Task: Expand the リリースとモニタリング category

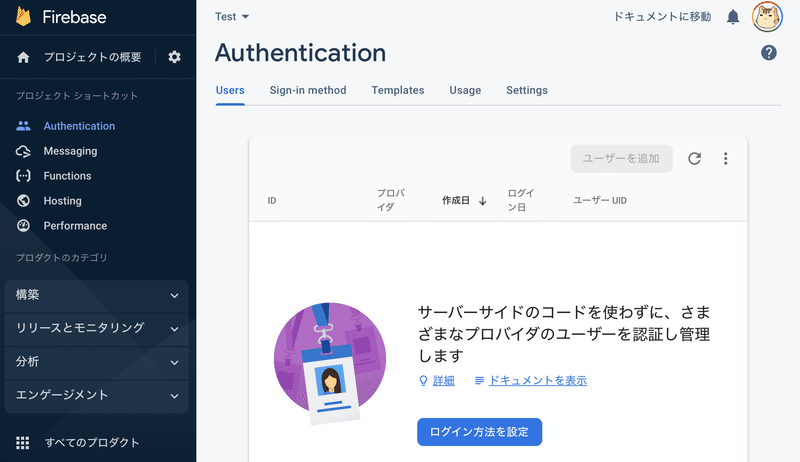Action: pyautogui.click(x=96, y=329)
